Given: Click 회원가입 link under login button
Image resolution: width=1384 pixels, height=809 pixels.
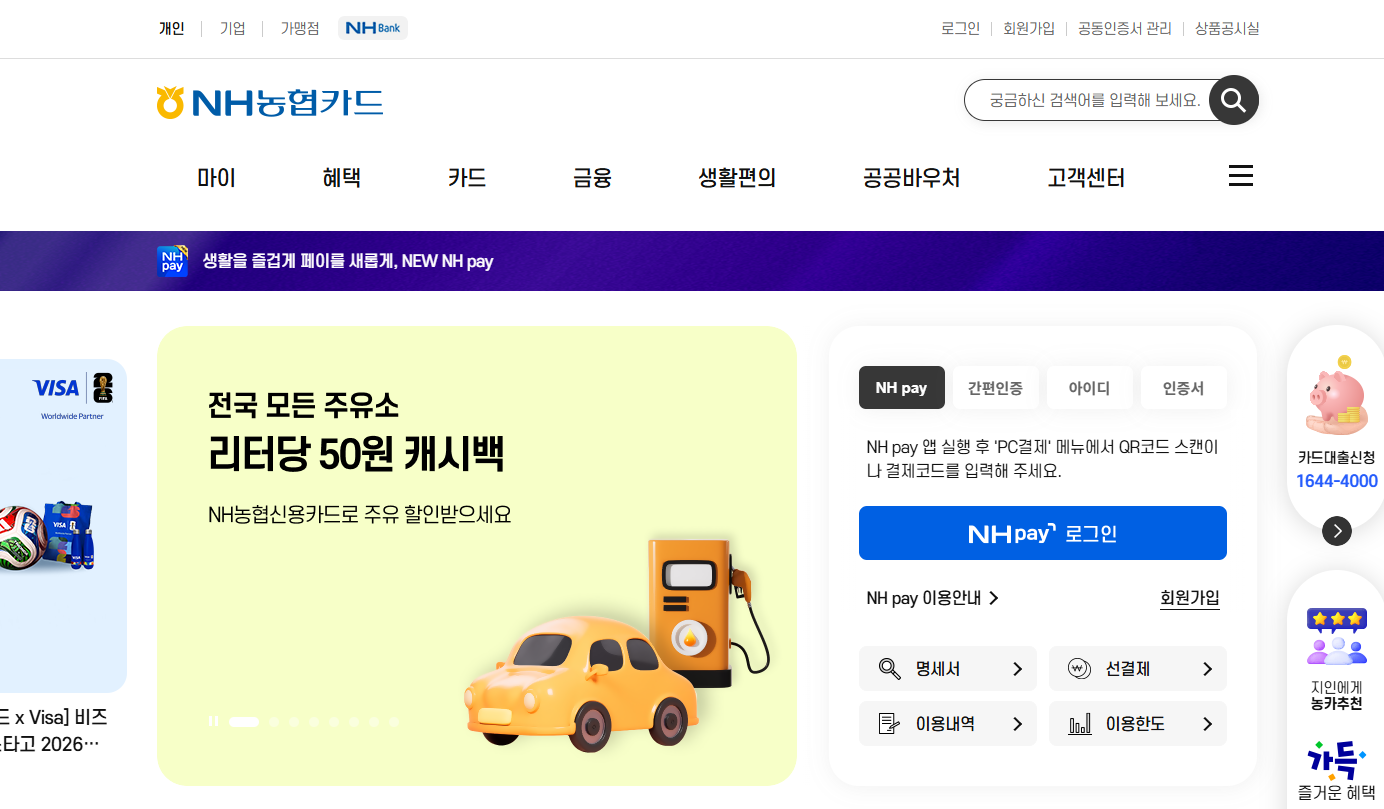Looking at the screenshot, I should click(1190, 598).
